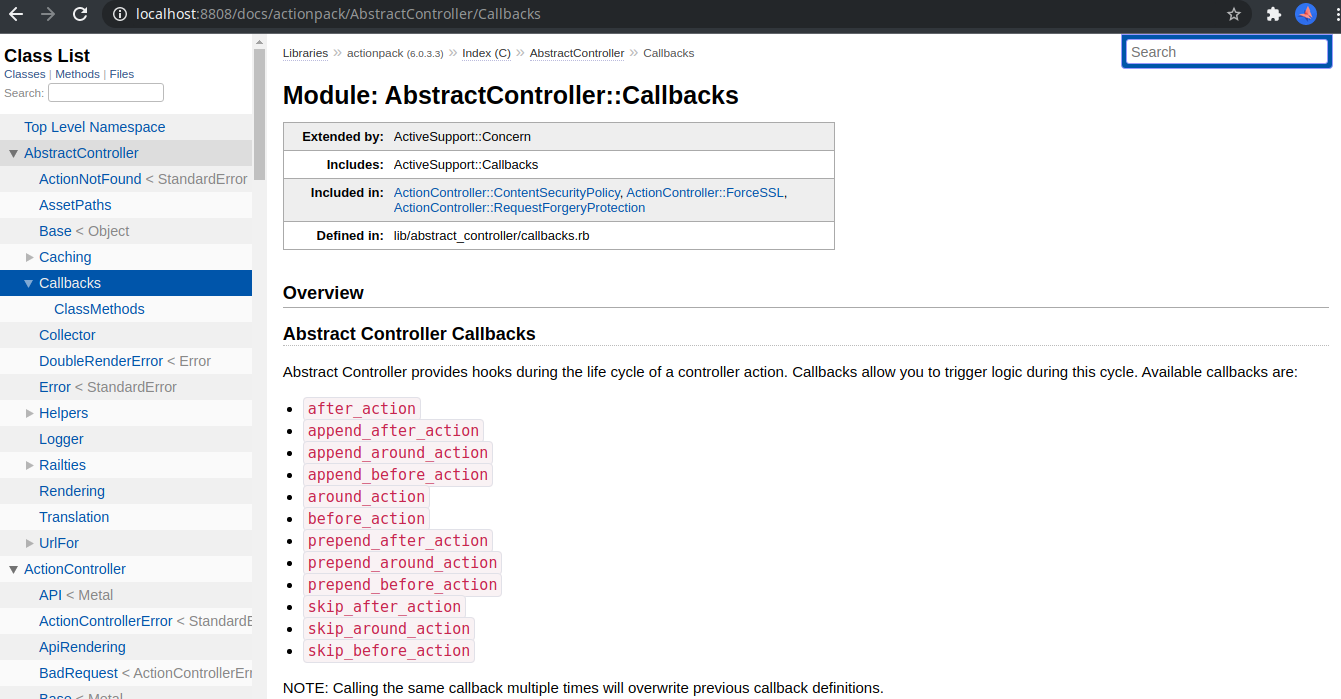The image size is (1341, 699).
Task: Click the browser back arrow
Action: click(16, 14)
